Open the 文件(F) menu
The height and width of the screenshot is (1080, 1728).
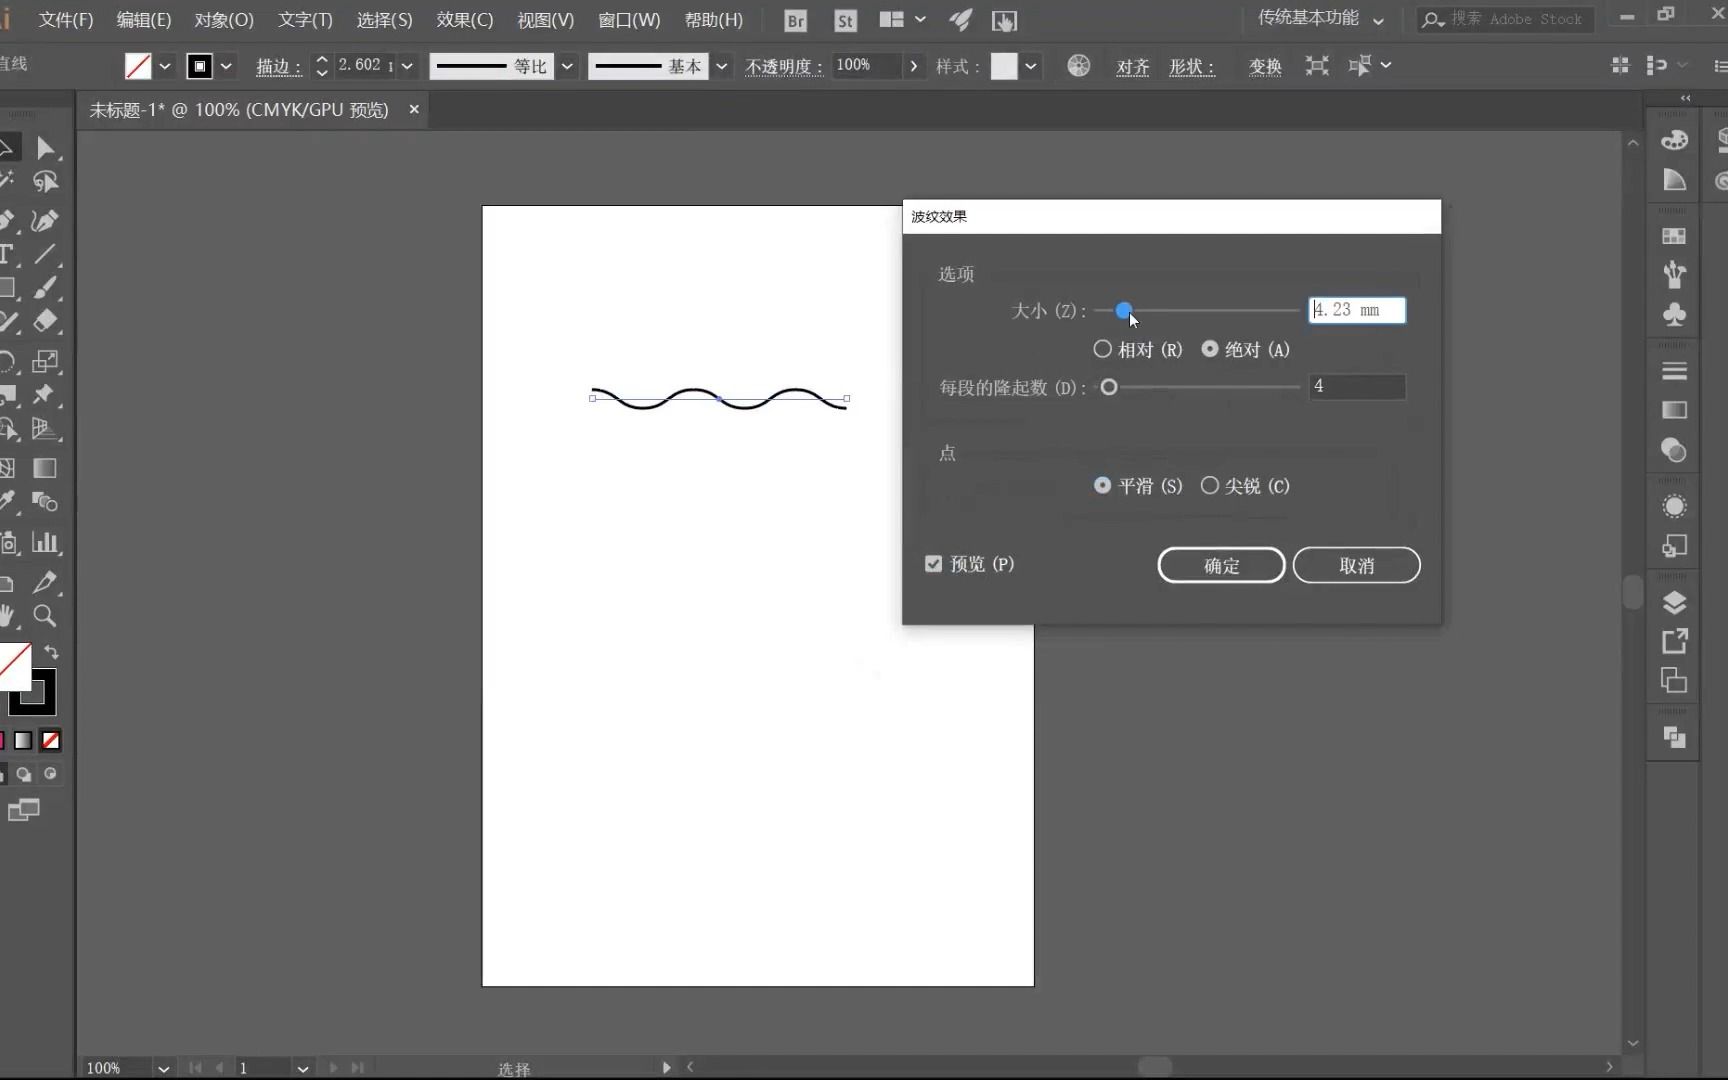click(66, 20)
